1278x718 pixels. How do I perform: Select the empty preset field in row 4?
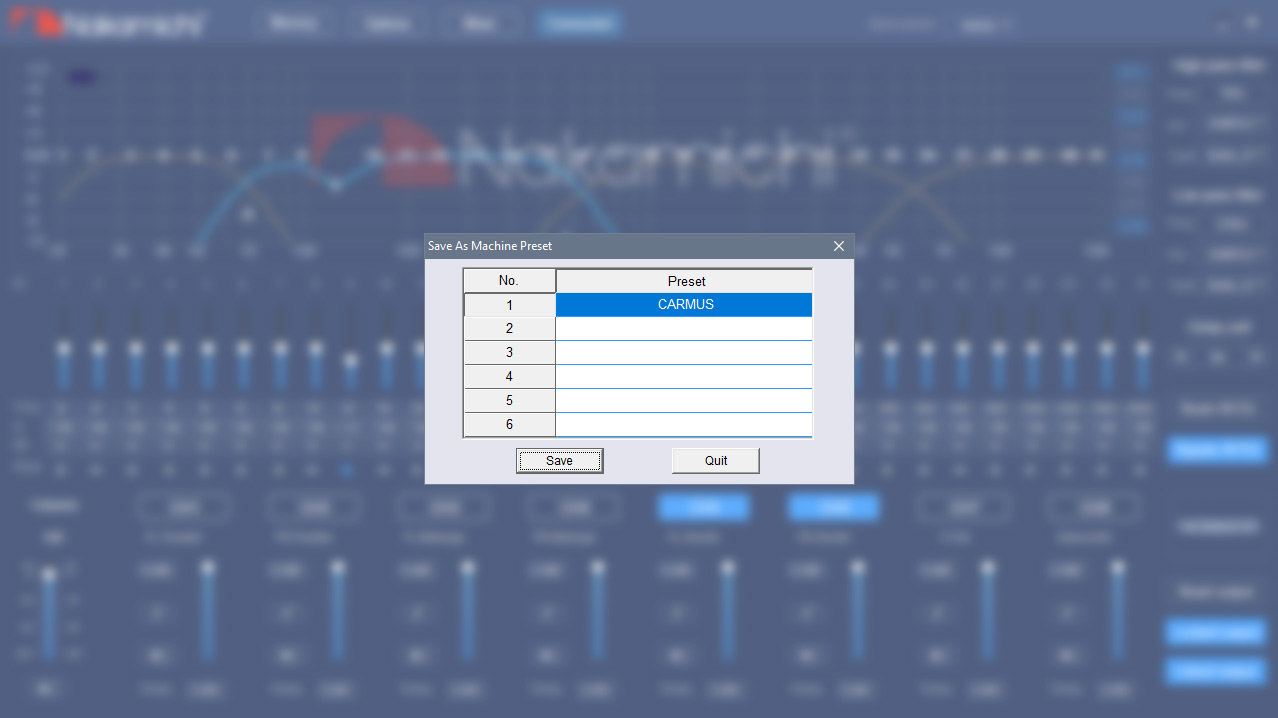pyautogui.click(x=684, y=377)
